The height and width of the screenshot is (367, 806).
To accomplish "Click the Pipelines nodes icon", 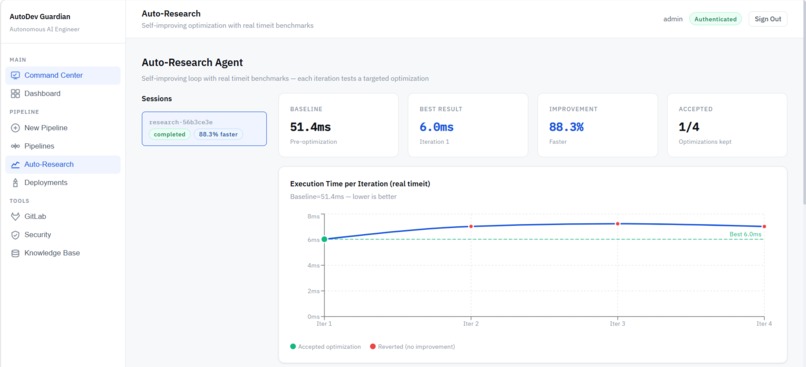I will 15,146.
